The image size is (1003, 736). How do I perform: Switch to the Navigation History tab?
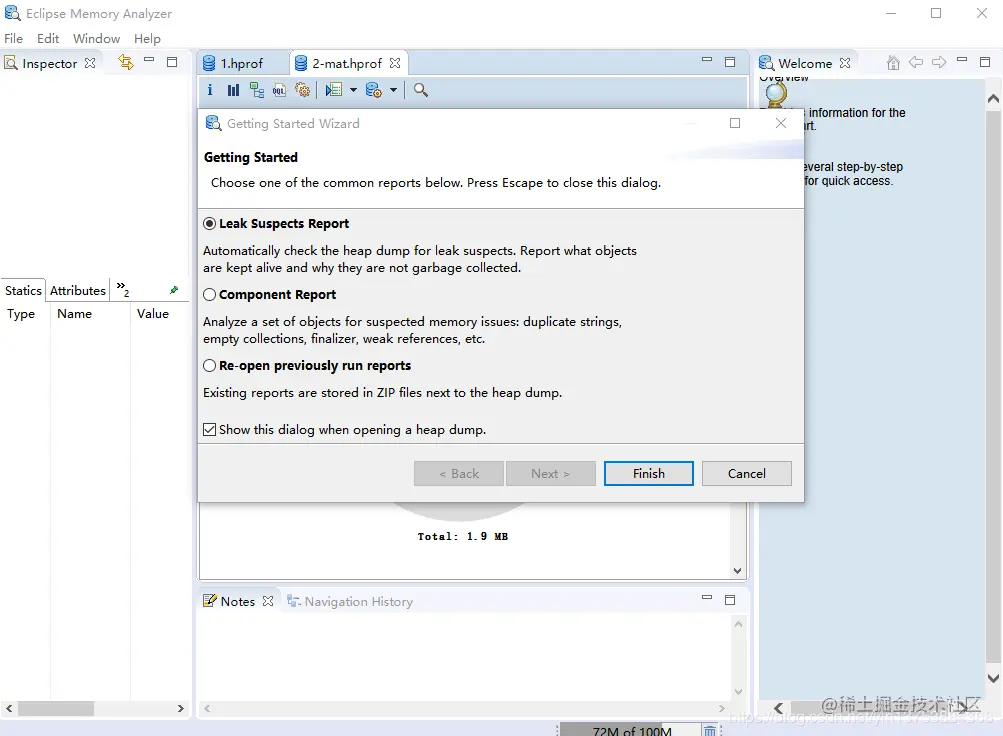point(350,601)
